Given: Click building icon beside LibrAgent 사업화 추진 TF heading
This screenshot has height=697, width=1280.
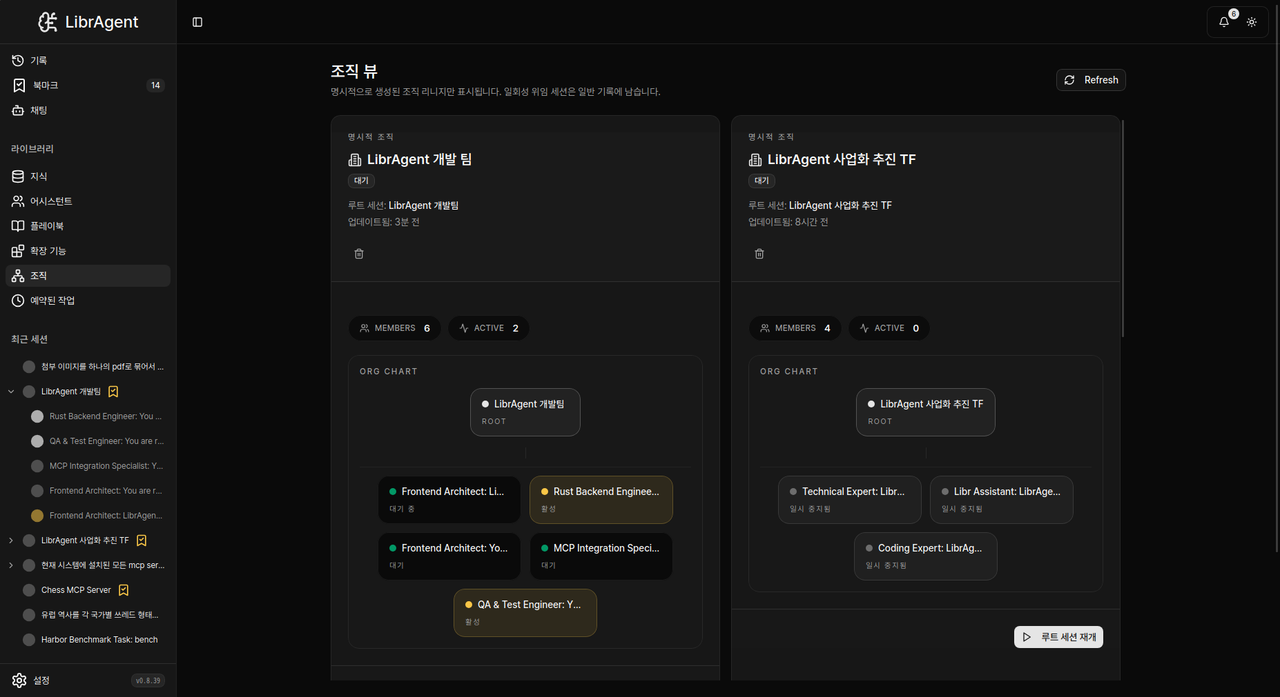Looking at the screenshot, I should (755, 160).
